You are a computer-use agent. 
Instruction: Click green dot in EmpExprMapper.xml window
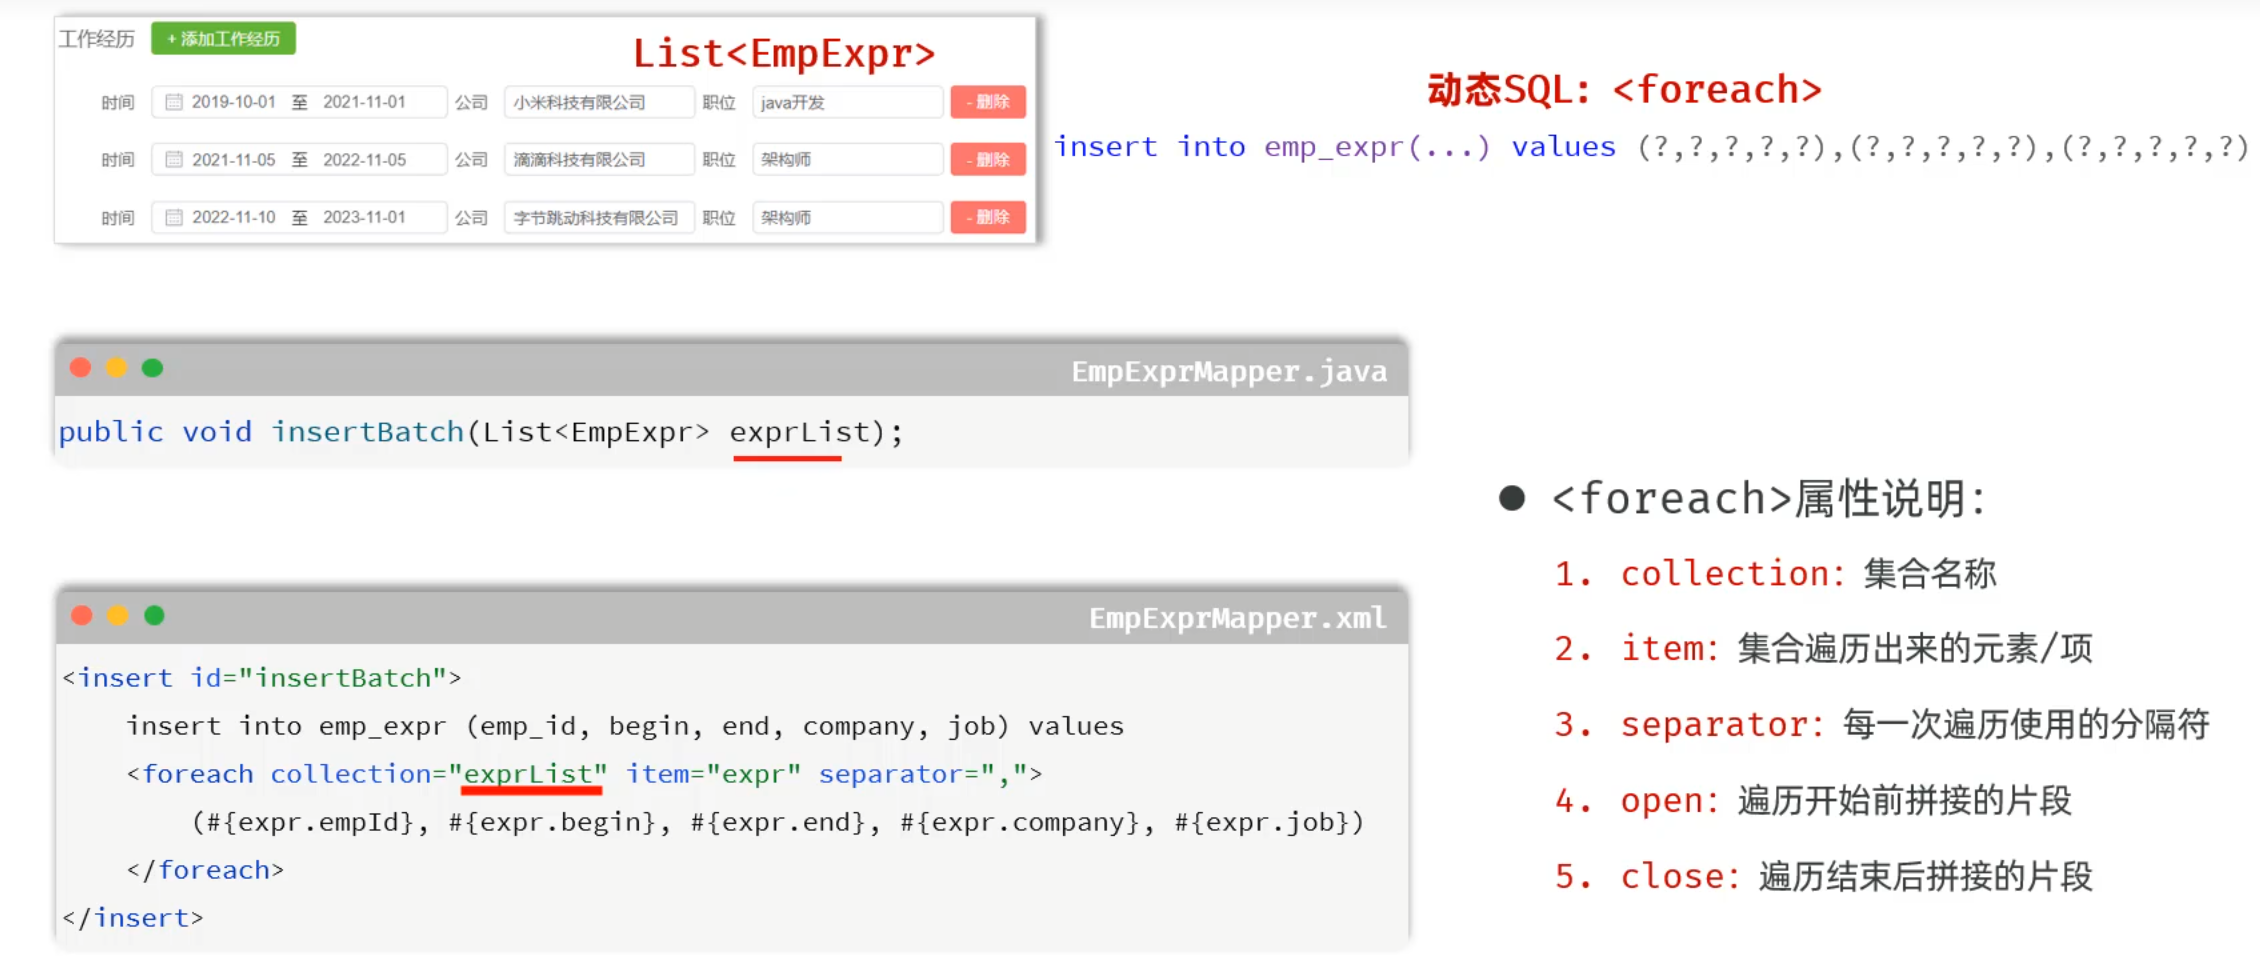(154, 615)
